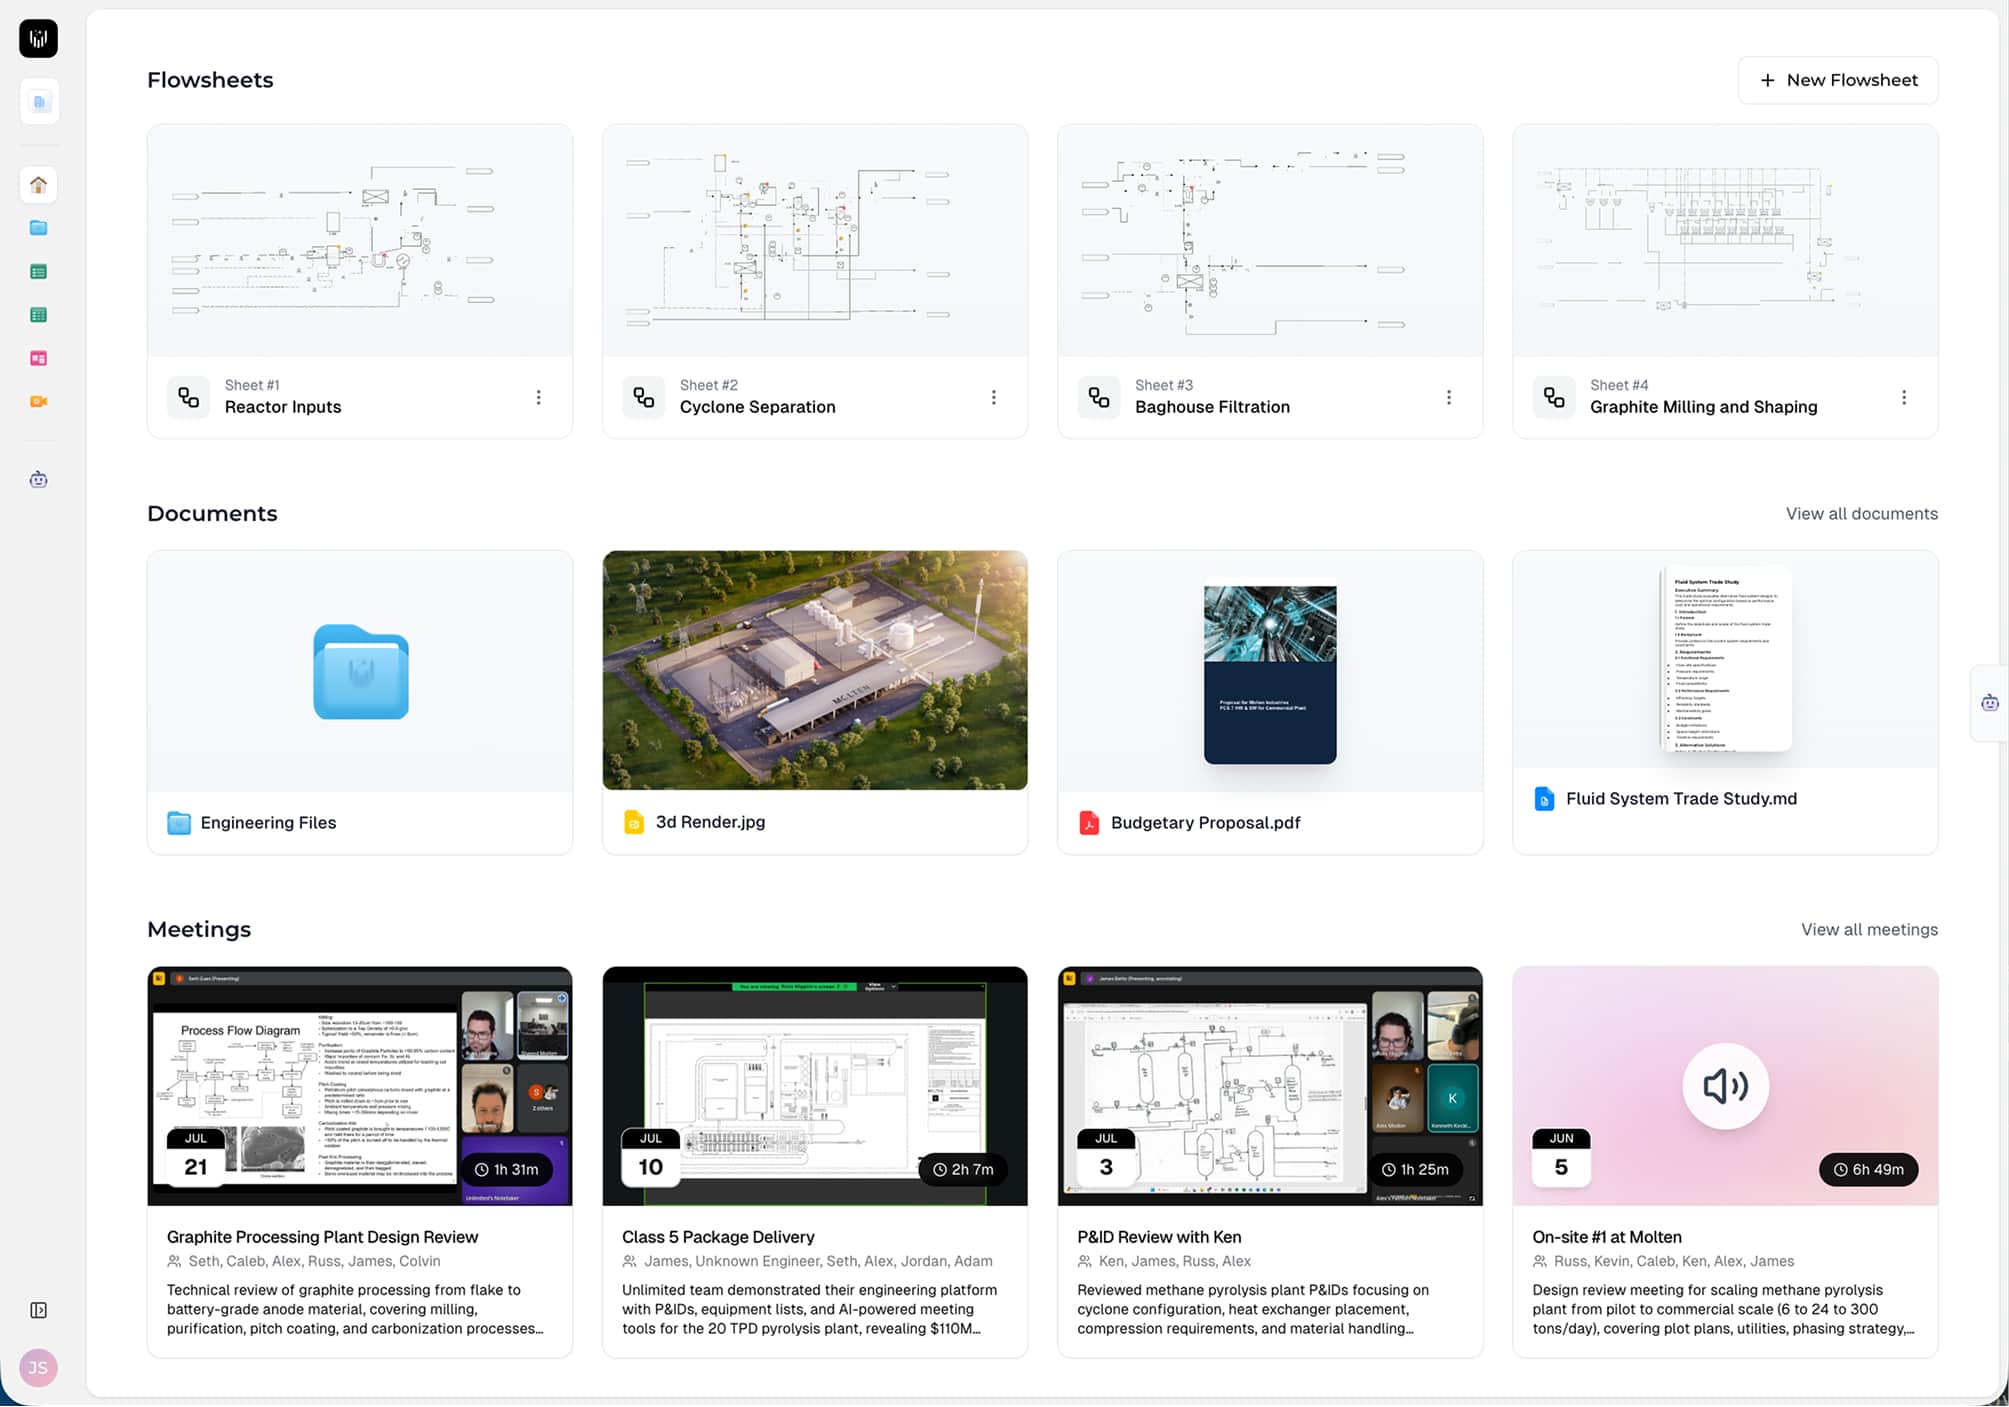Open the blue folder sidebar icon
The height and width of the screenshot is (1407, 2009).
[38, 228]
